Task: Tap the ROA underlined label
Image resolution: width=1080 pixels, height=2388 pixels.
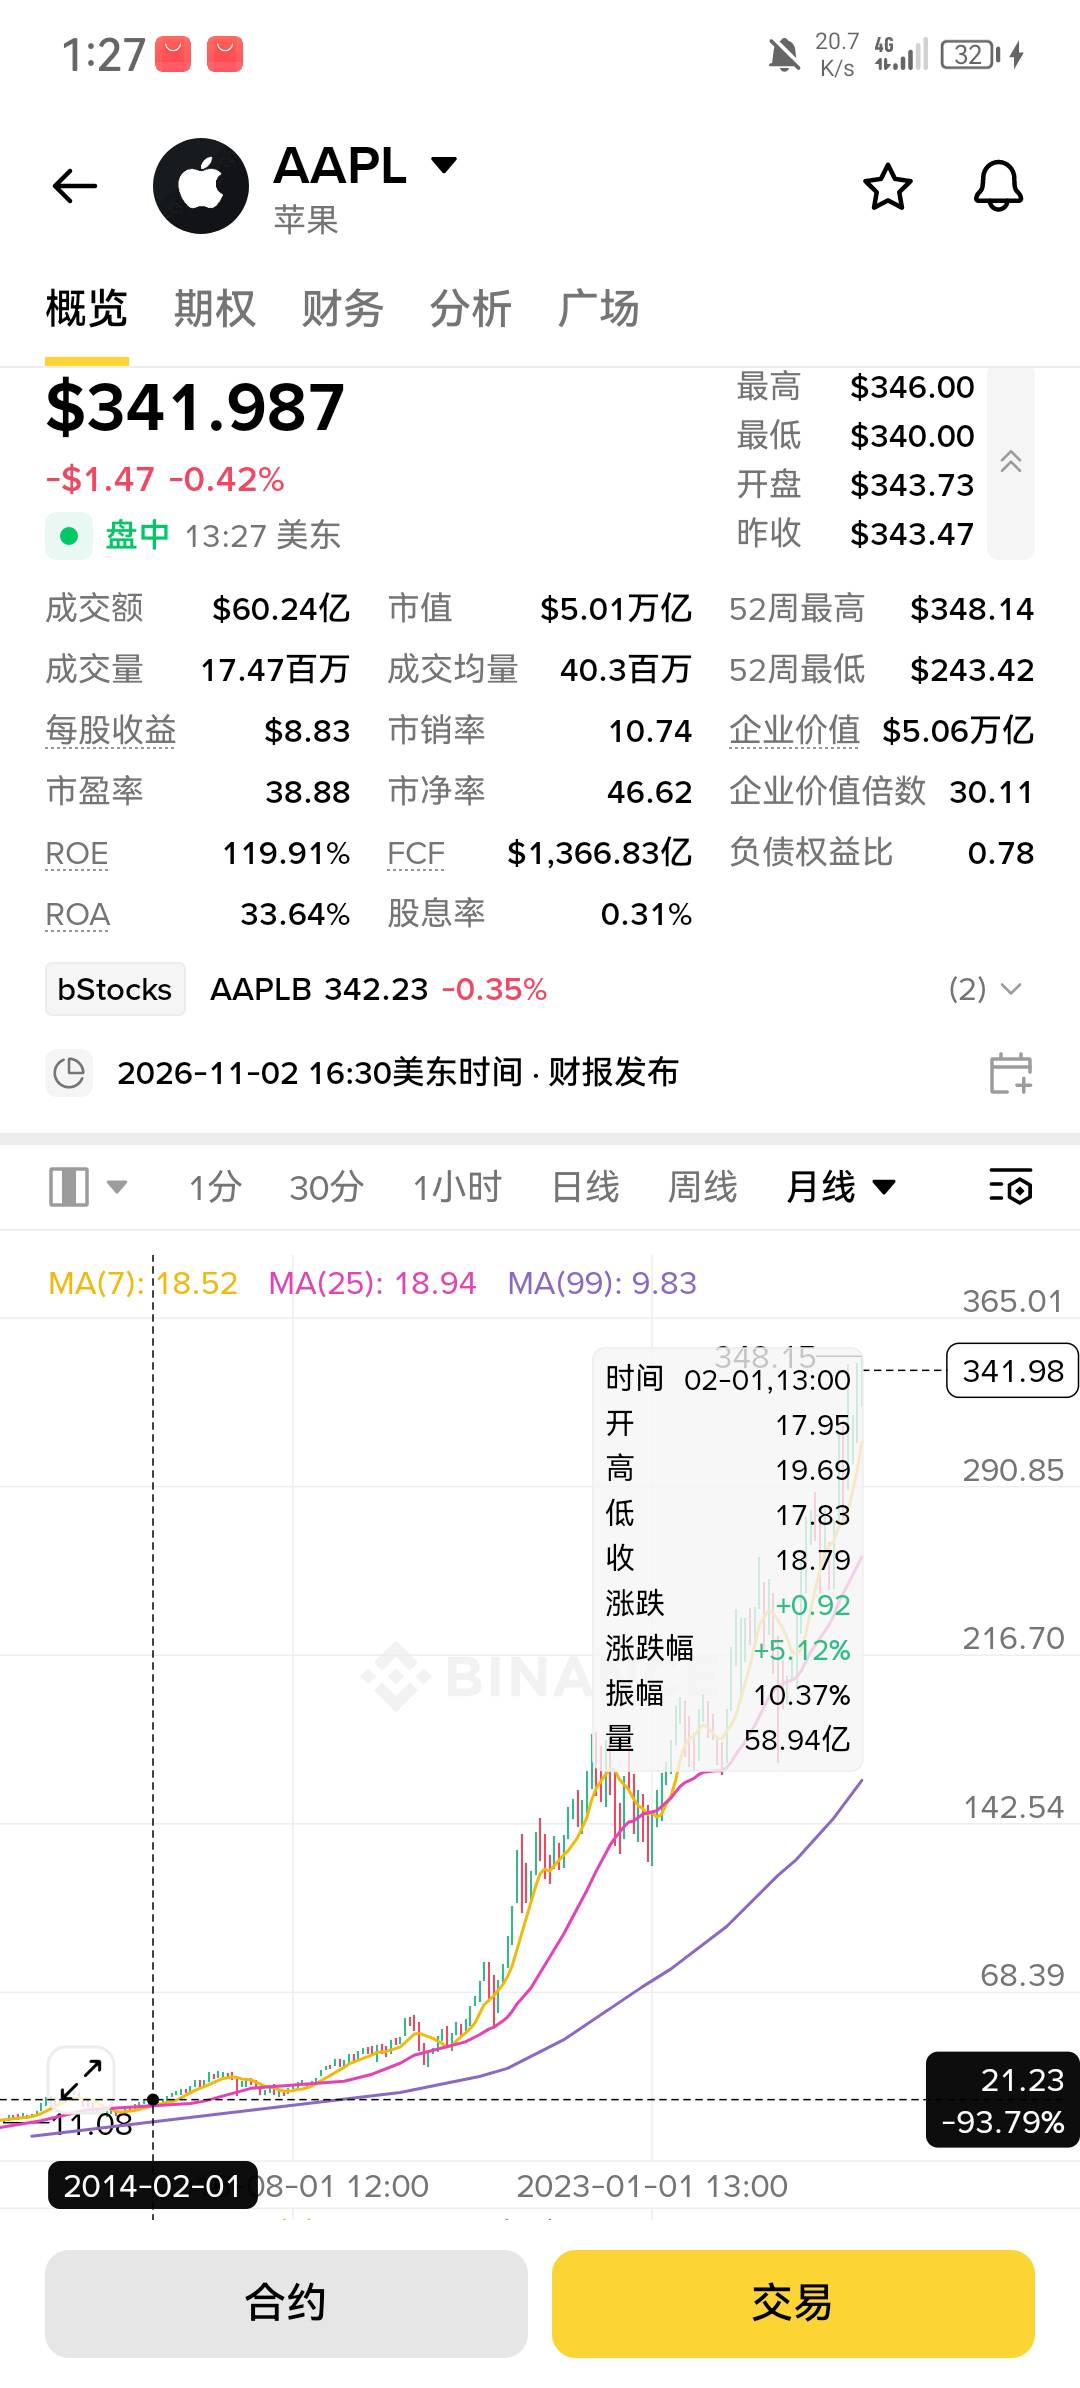Action: tap(78, 915)
